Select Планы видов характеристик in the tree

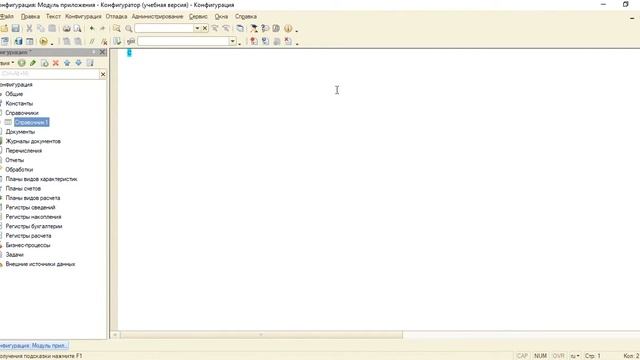click(x=41, y=179)
